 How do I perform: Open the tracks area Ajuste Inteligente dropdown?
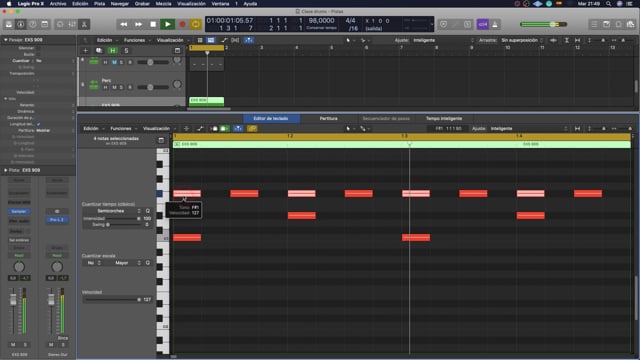(443, 40)
